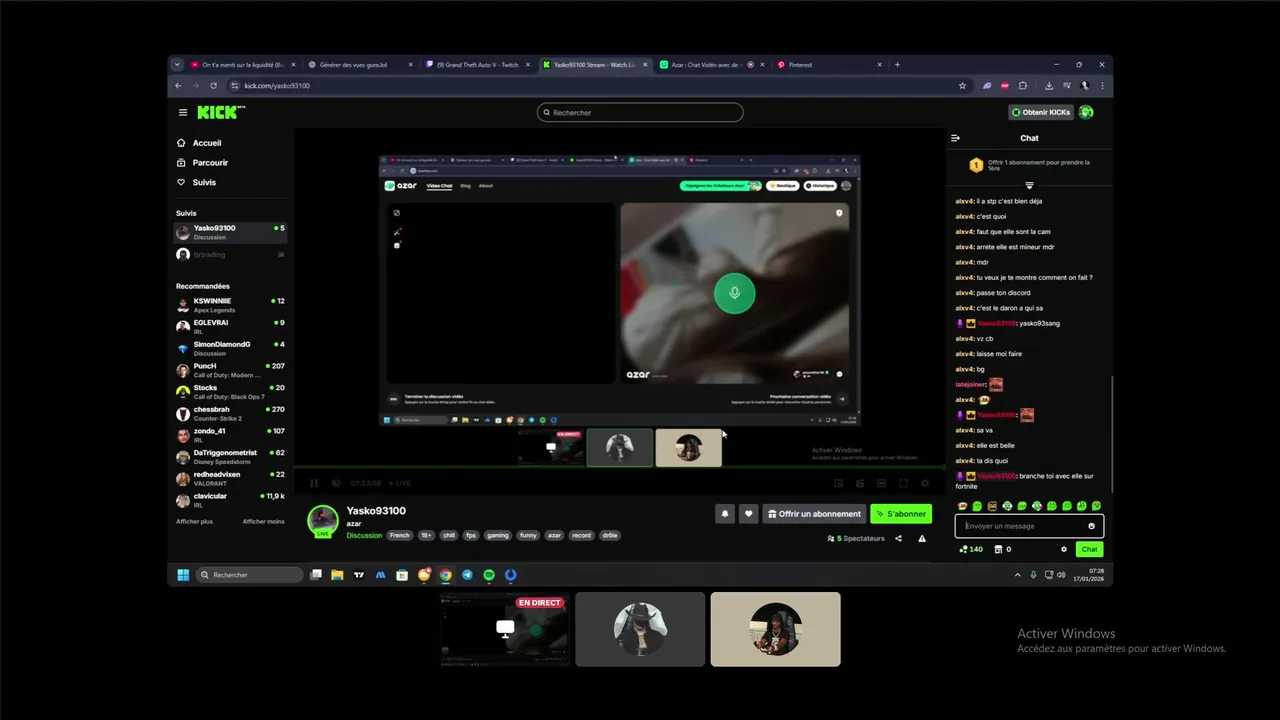Open File Explorer from the taskbar

[x=337, y=575]
